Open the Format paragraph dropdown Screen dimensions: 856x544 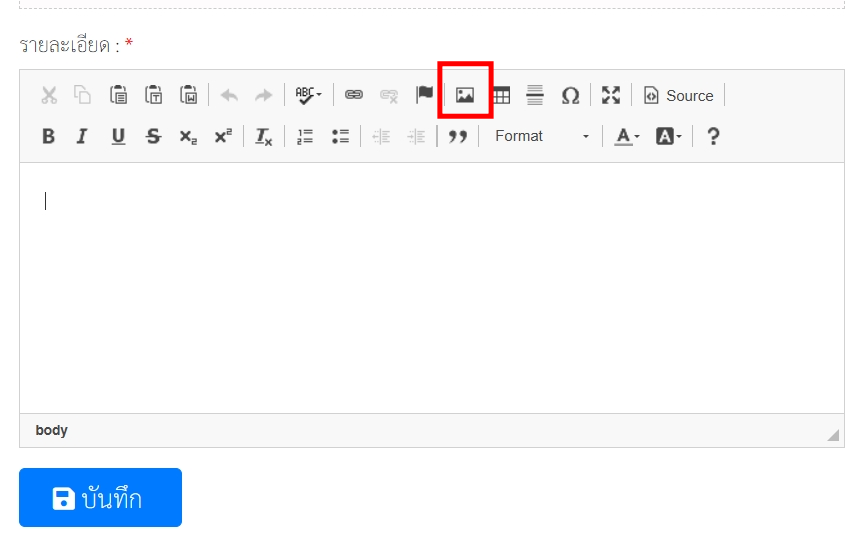(x=541, y=137)
